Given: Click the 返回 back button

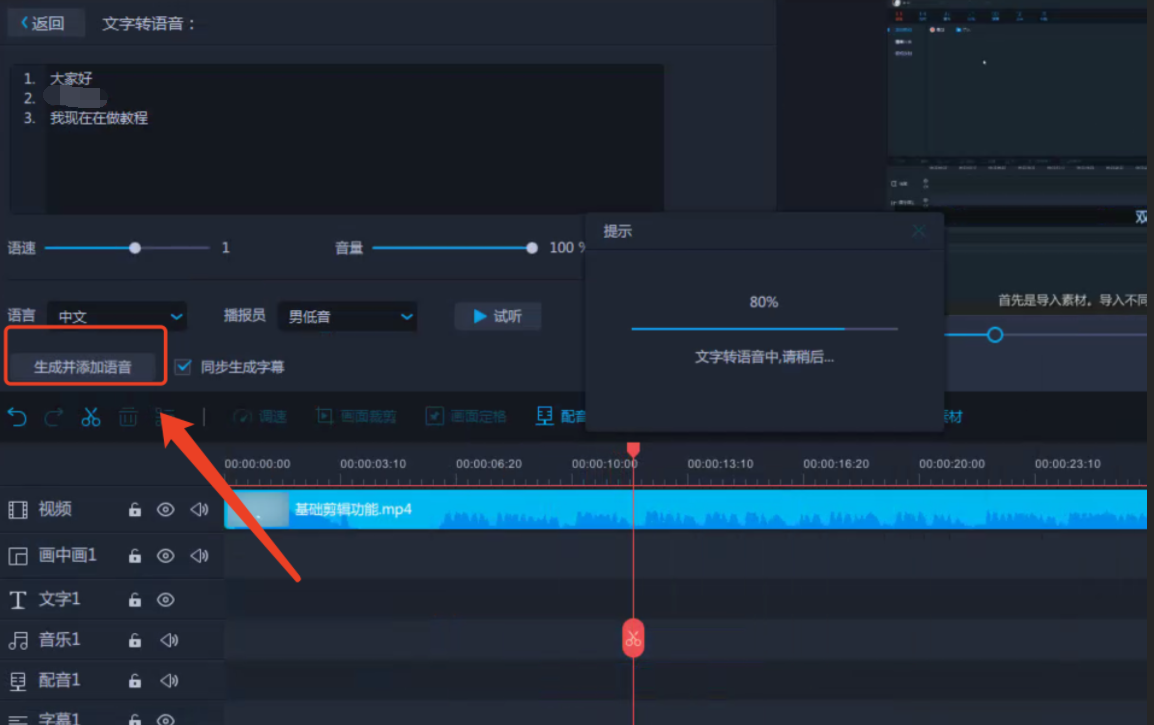Looking at the screenshot, I should point(44,22).
